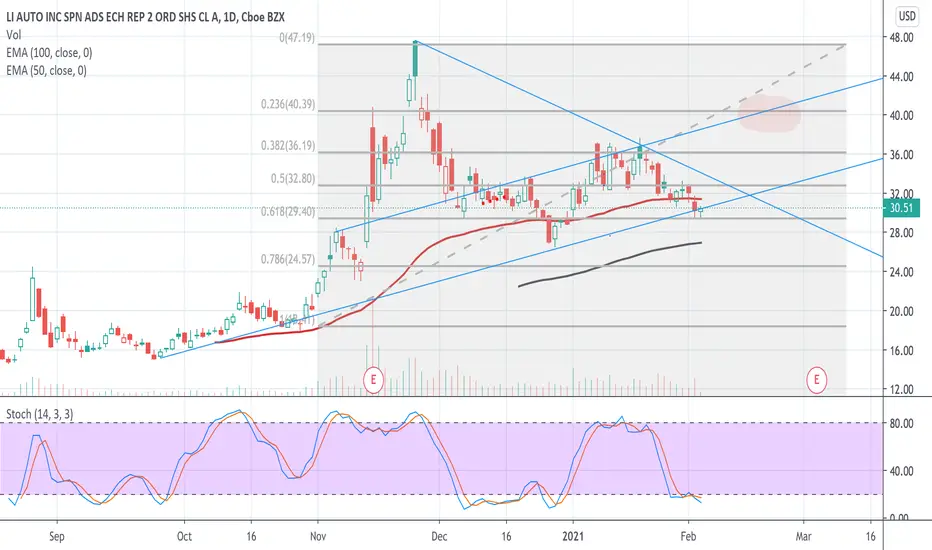Click the Nov date axis label
This screenshot has height=550, width=932.
(x=318, y=536)
